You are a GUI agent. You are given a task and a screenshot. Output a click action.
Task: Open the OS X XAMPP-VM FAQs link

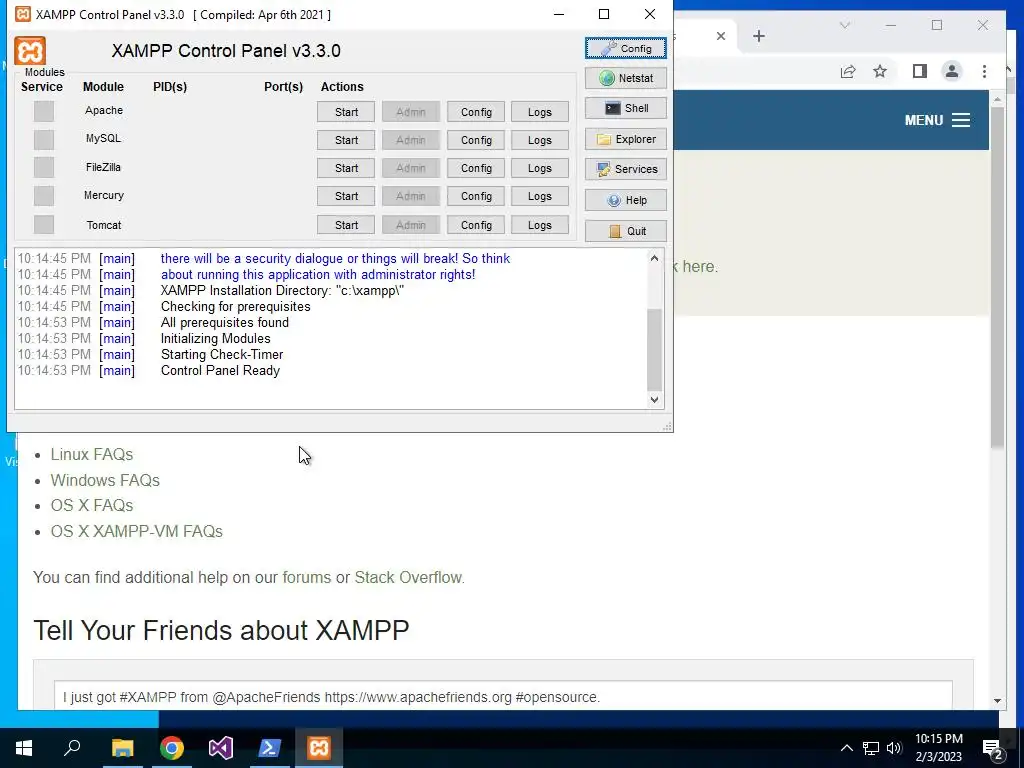pyautogui.click(x=136, y=532)
